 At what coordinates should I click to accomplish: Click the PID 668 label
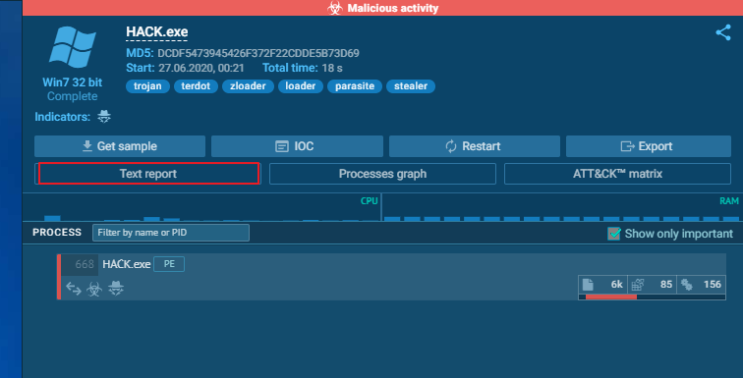point(84,264)
